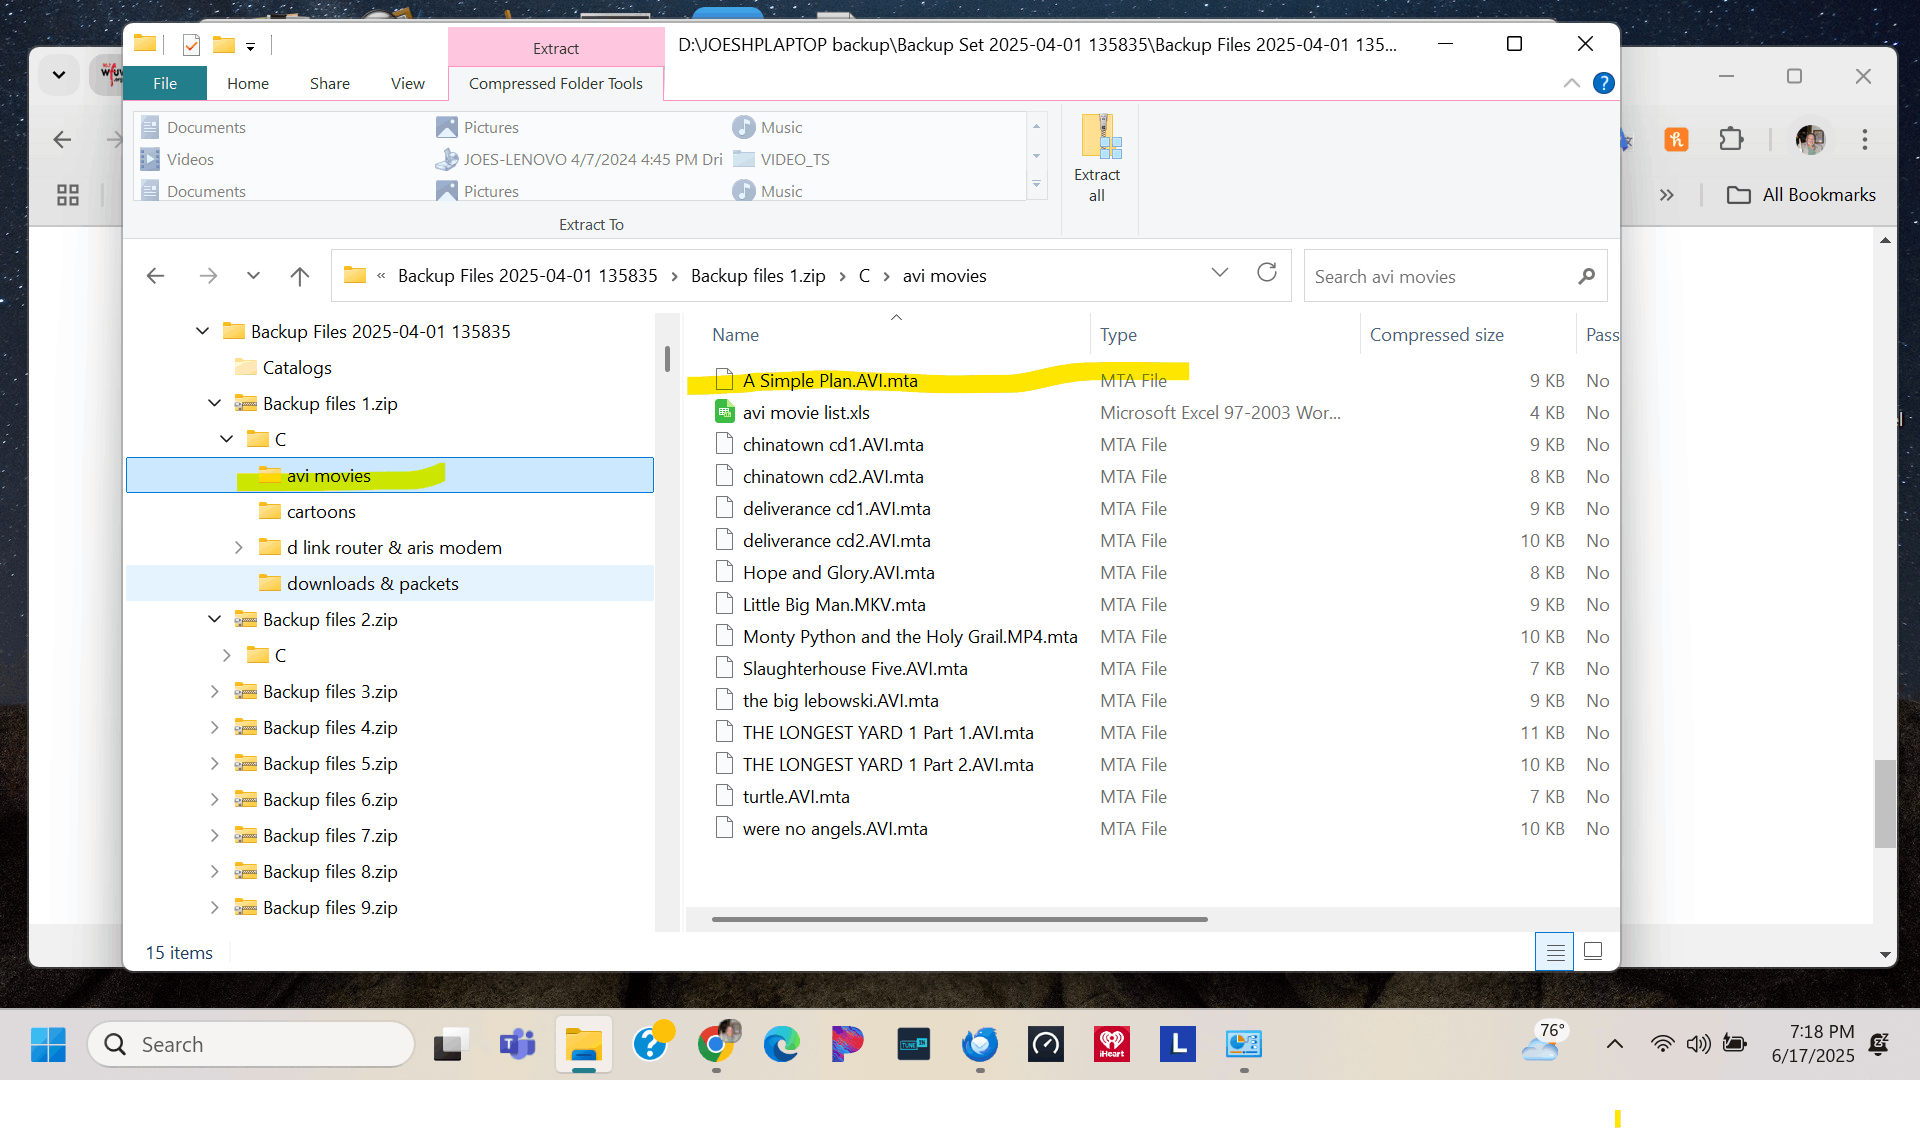Click the Help question mark icon
Screen dimensions: 1920x1128
[1603, 84]
